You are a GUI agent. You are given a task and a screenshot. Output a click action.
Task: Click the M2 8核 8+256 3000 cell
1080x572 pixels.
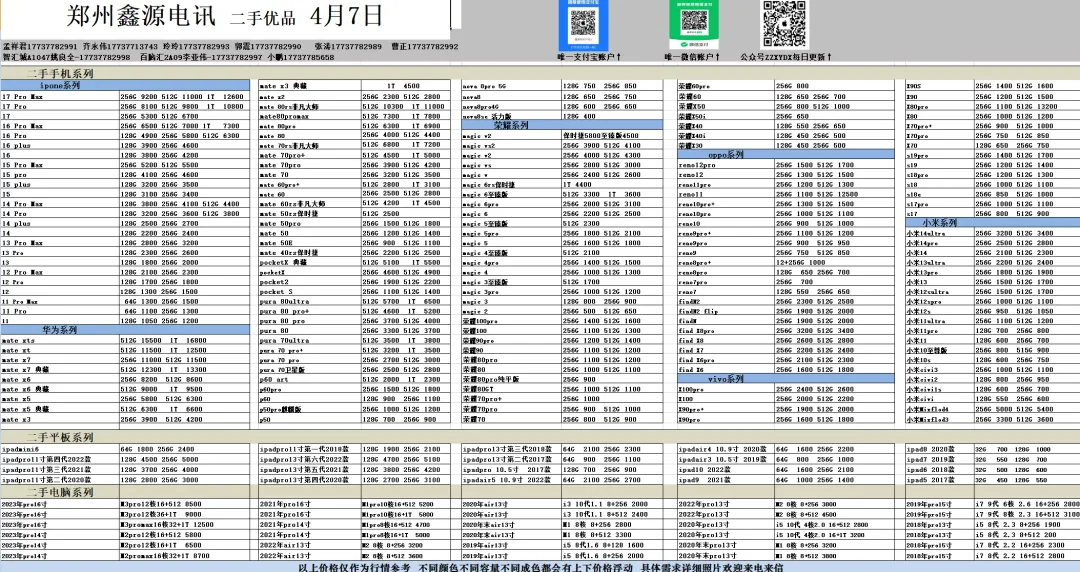pyautogui.click(x=835, y=504)
